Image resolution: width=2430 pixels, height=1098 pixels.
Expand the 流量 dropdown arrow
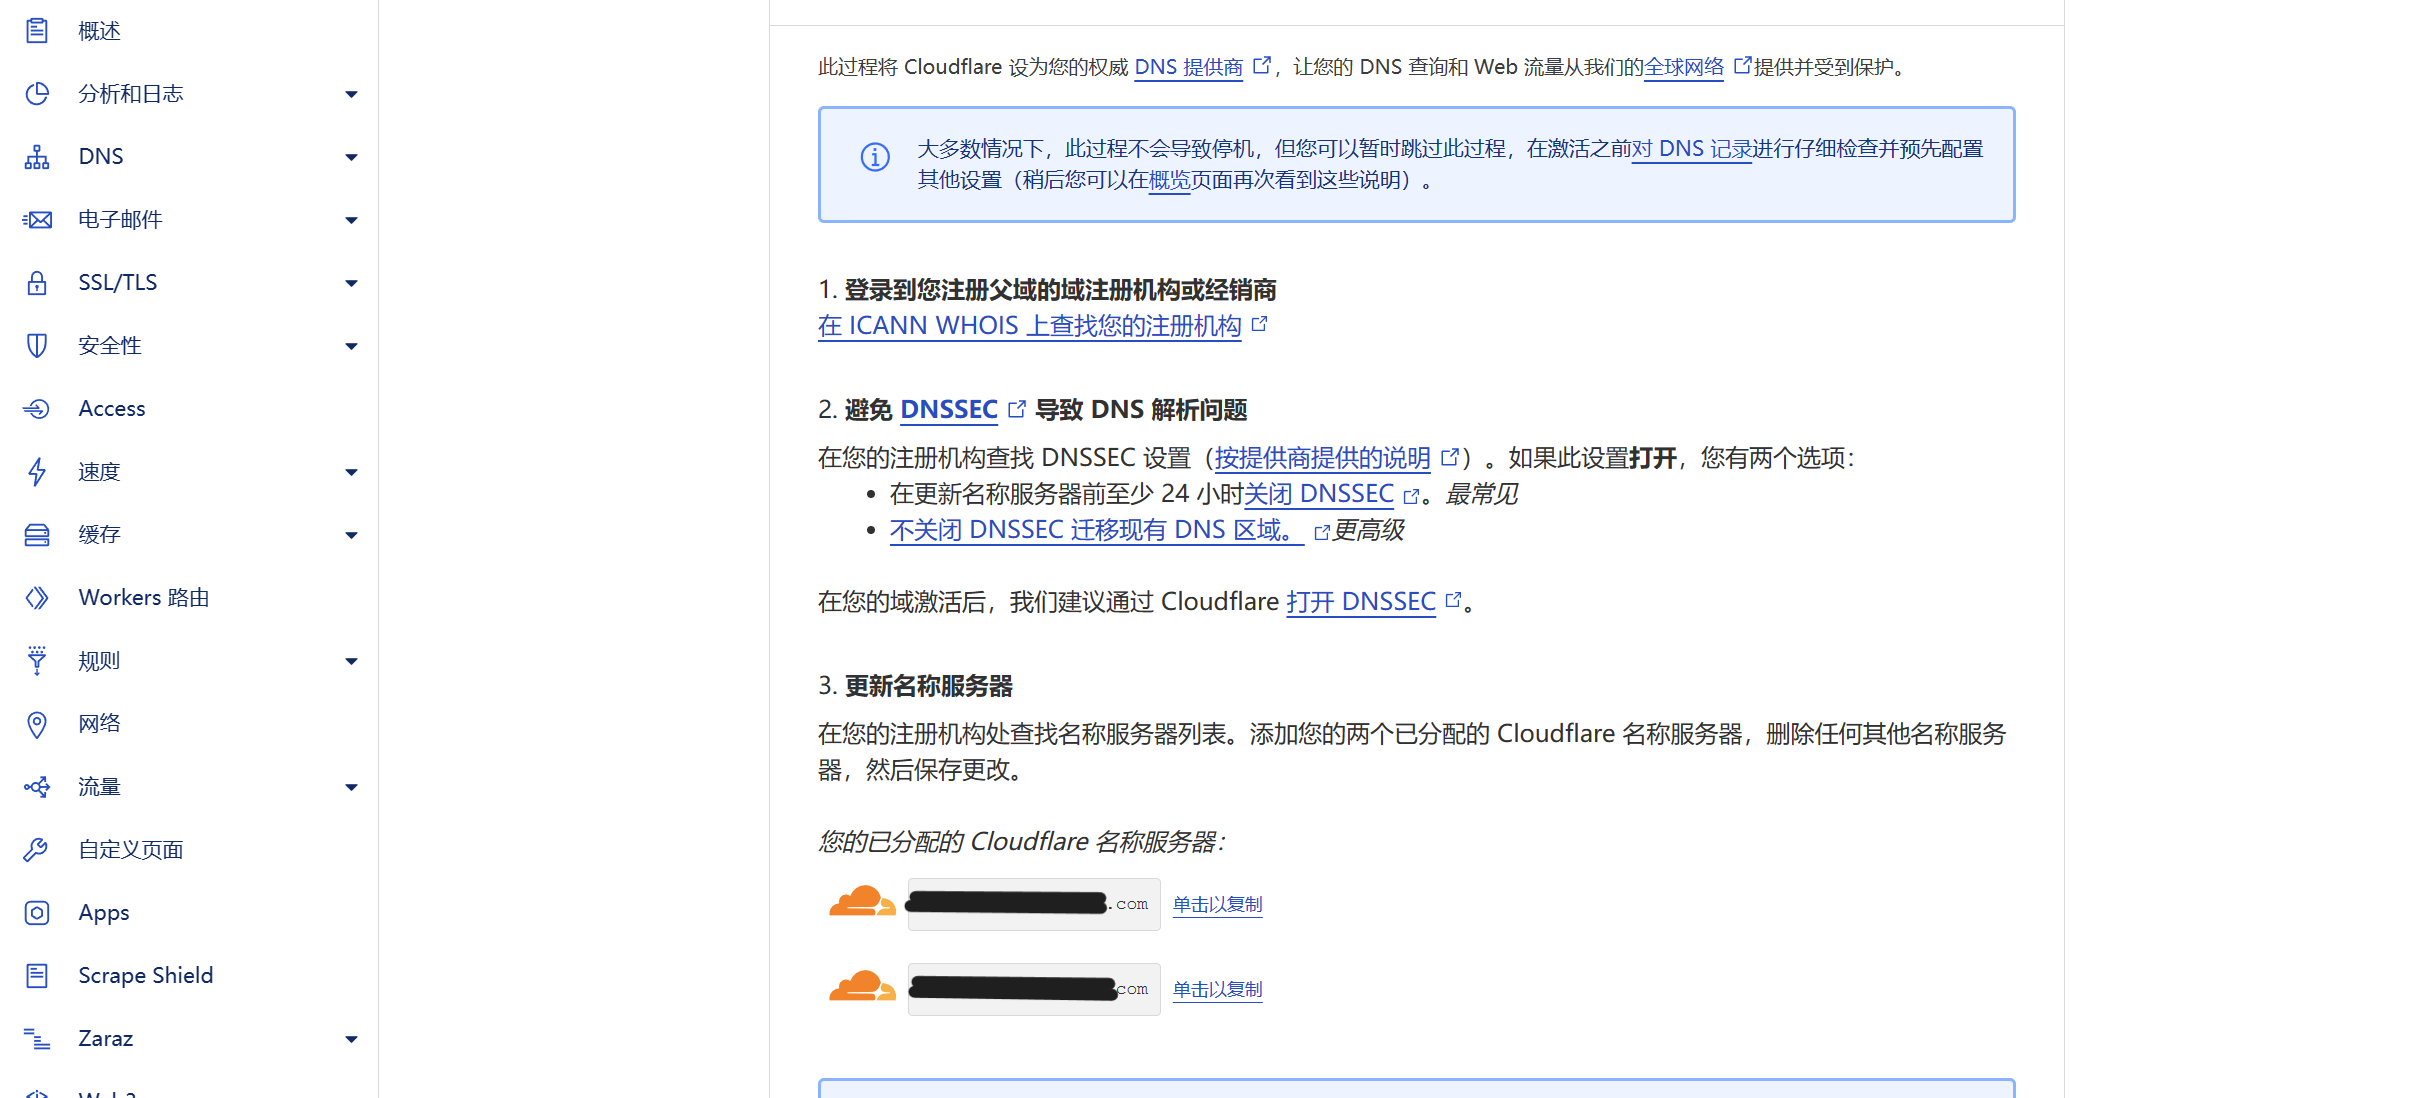[x=351, y=787]
